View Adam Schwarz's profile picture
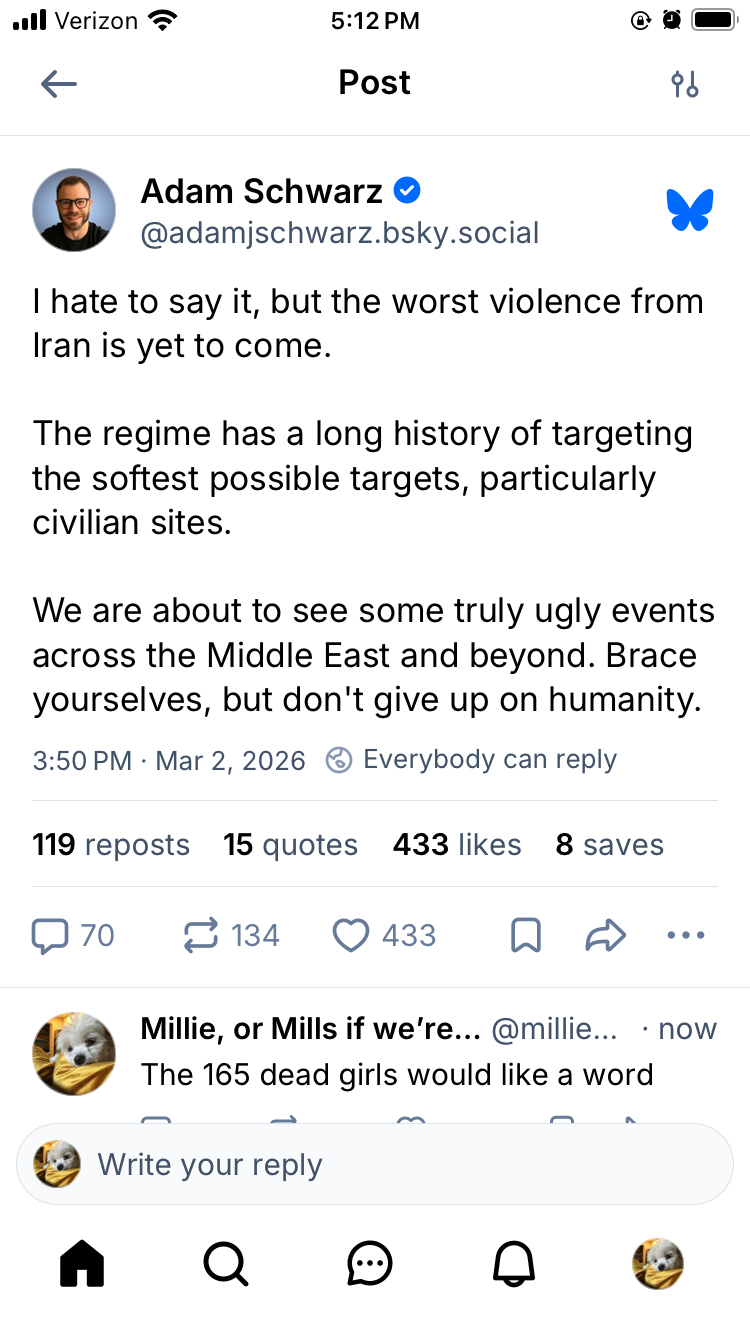 click(x=74, y=210)
